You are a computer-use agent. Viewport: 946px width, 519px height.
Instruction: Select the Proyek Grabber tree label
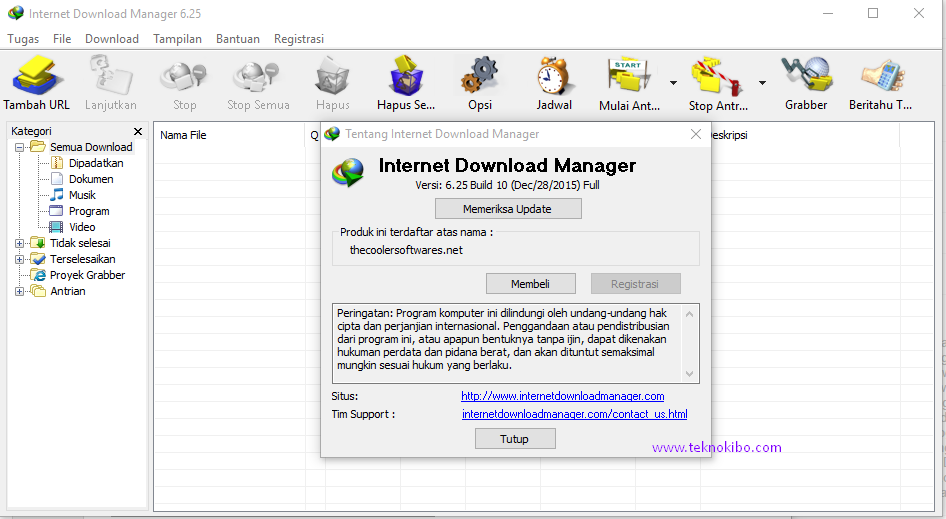(87, 275)
